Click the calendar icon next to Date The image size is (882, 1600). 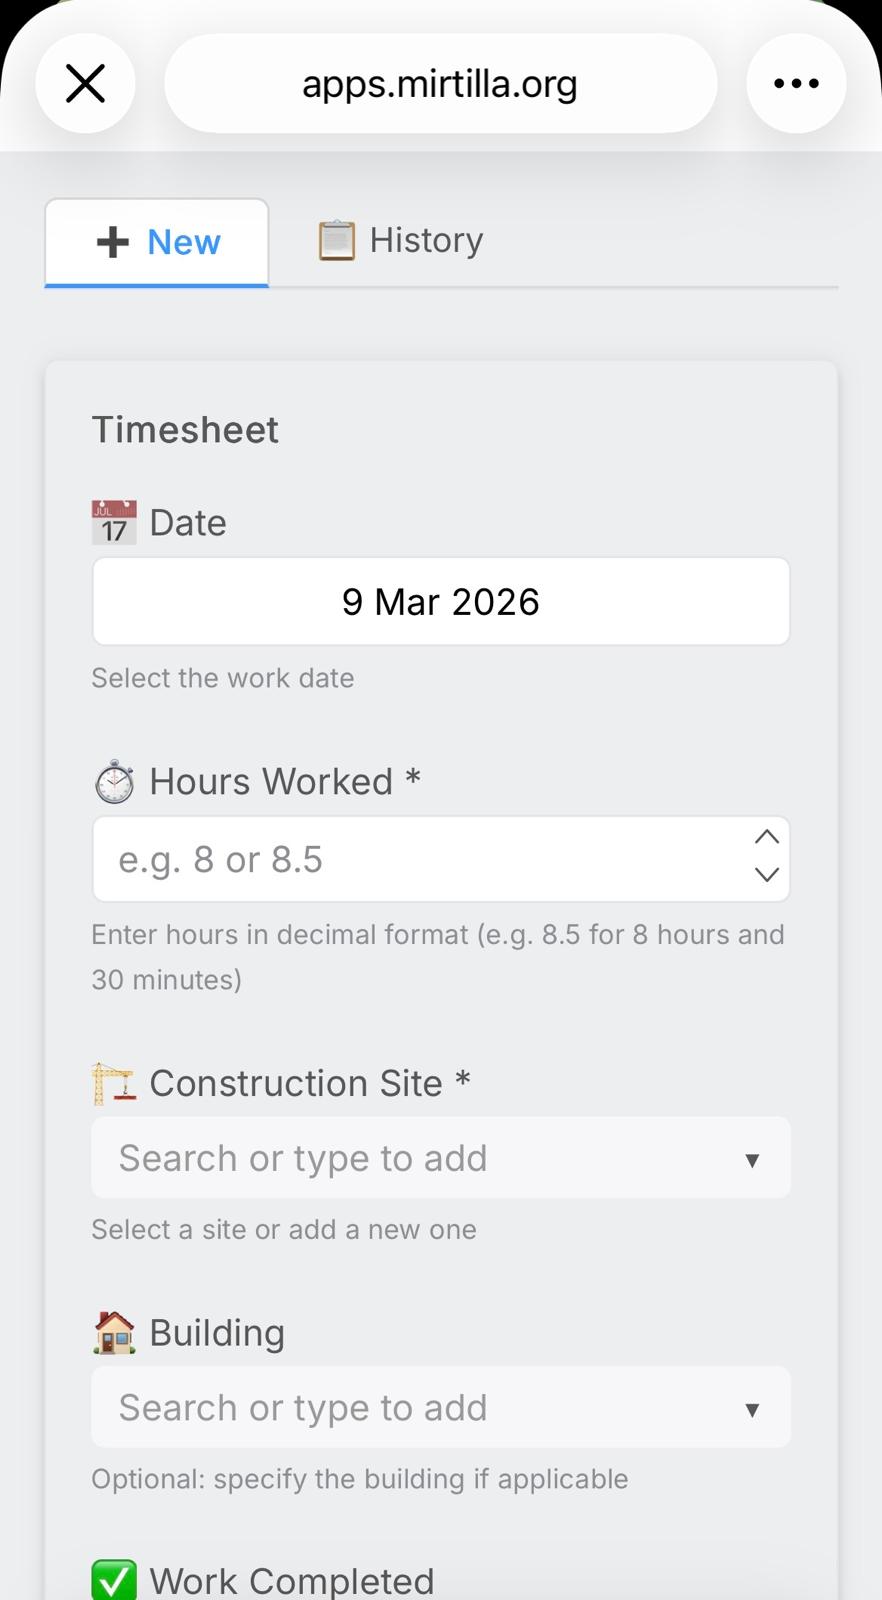[x=113, y=521]
